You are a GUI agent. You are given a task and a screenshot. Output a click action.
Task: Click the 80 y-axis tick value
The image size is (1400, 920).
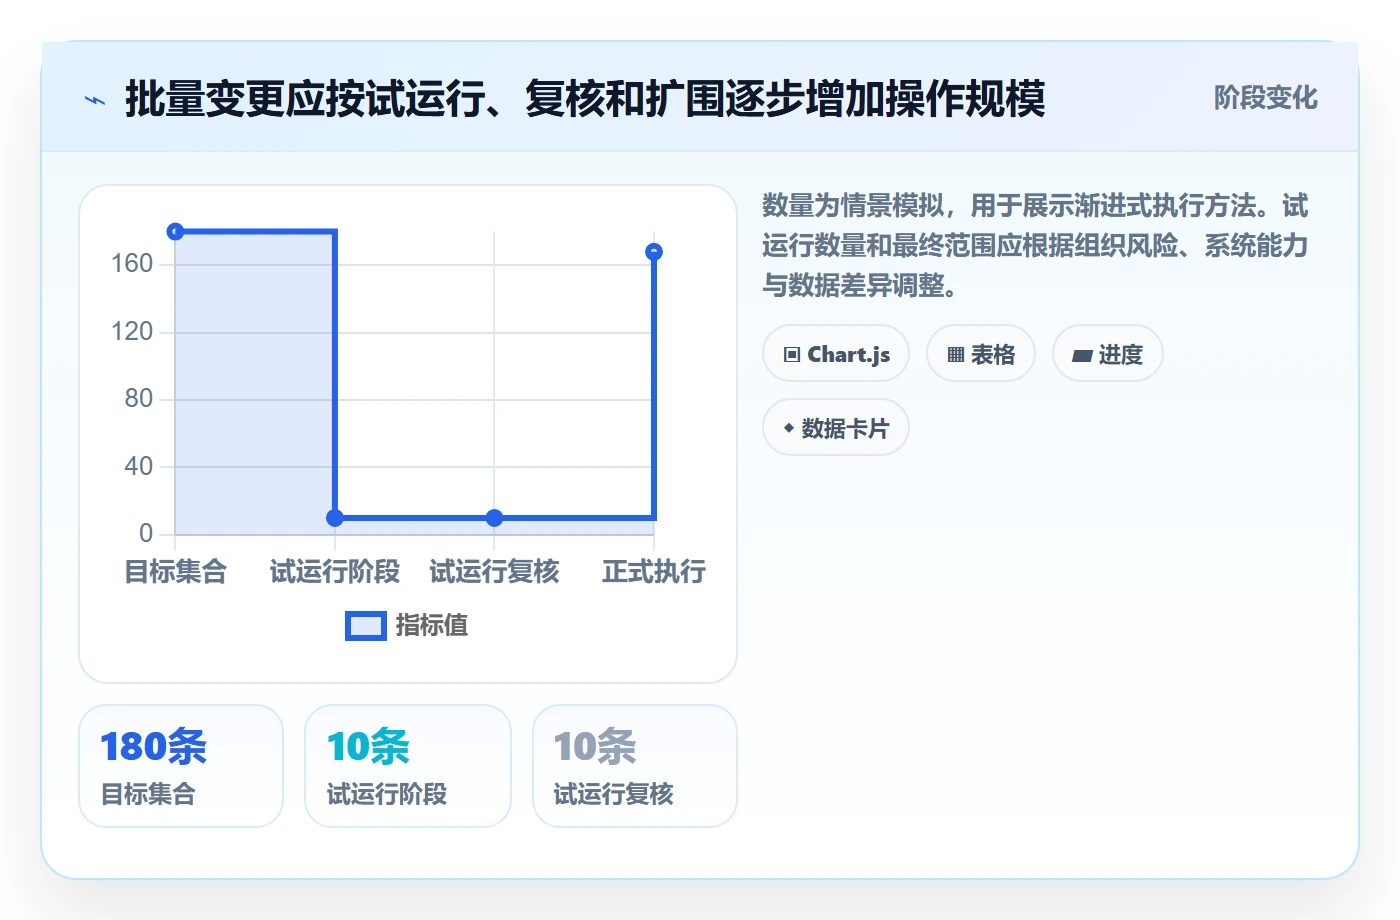(139, 399)
